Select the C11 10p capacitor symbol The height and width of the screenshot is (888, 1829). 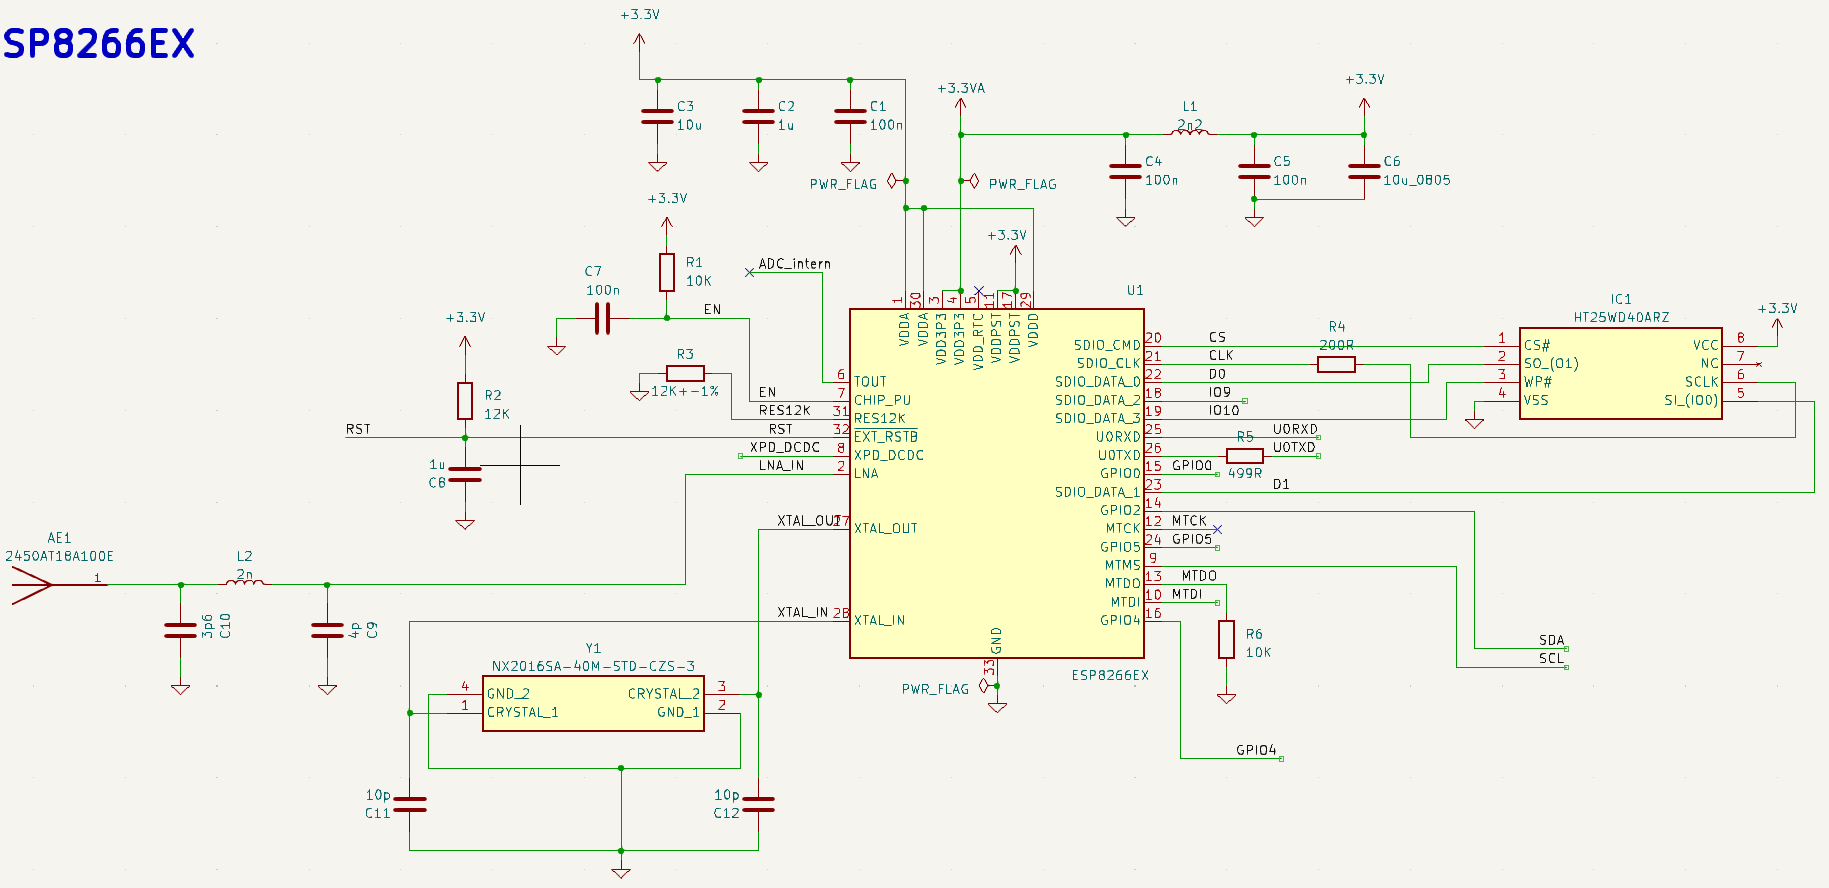point(410,804)
